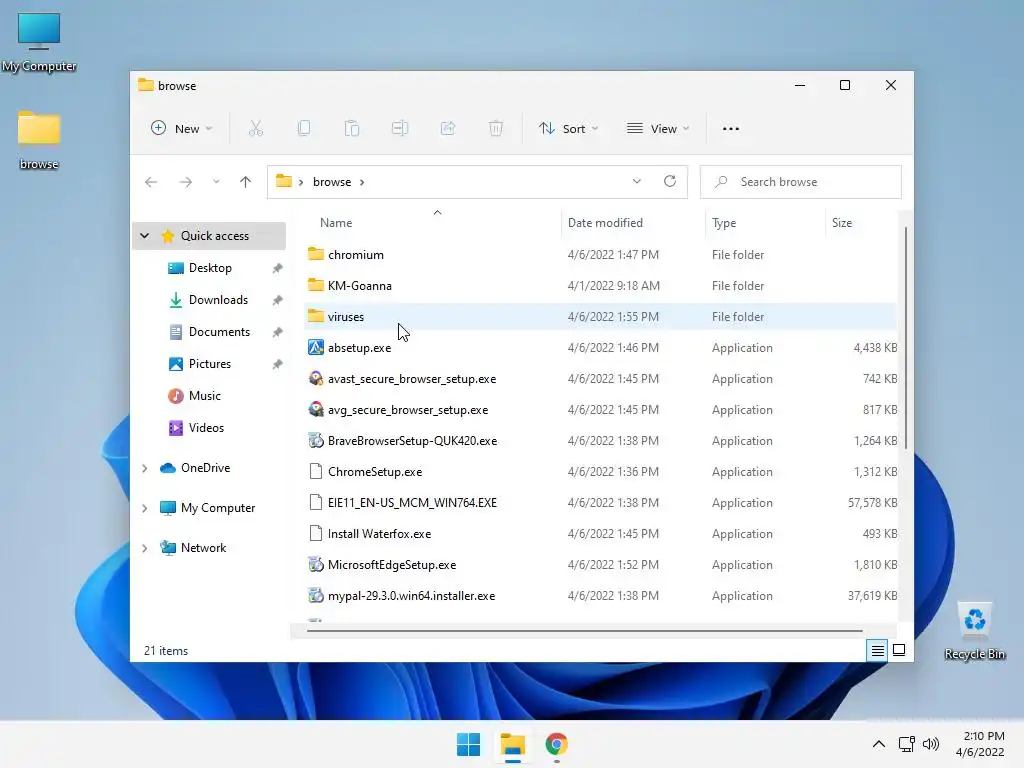Click Chrome icon in taskbar
Screen dimensions: 1024x768
[556, 744]
